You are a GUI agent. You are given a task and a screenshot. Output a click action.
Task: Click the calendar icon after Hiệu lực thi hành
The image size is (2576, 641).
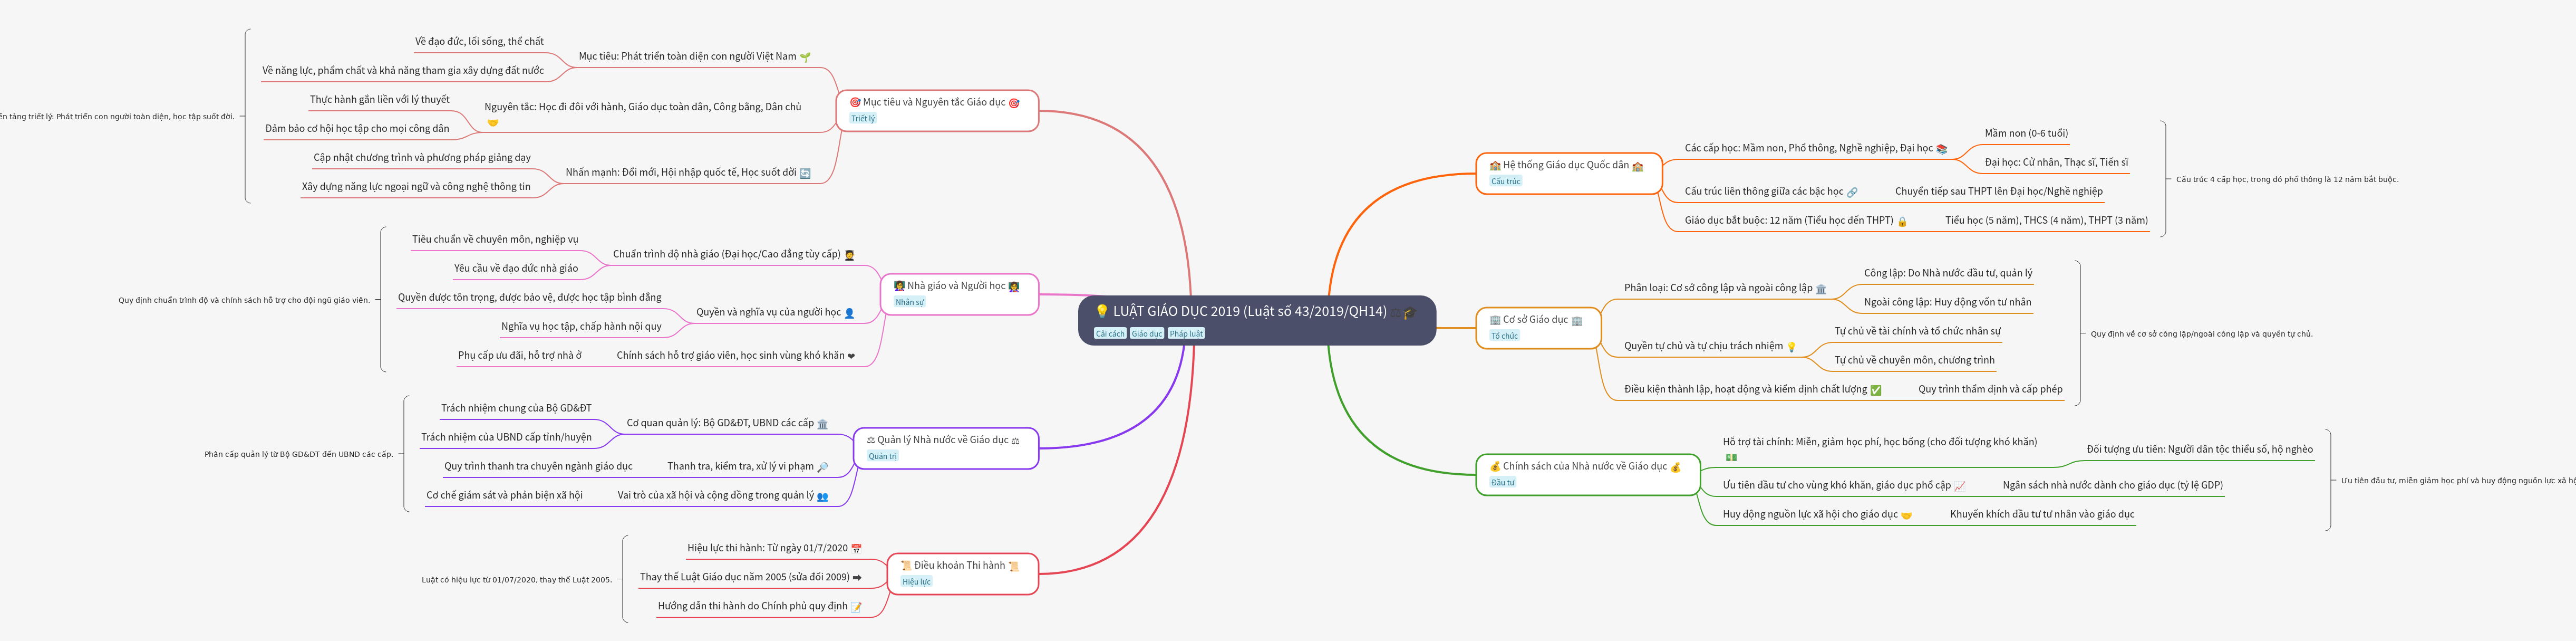[856, 549]
